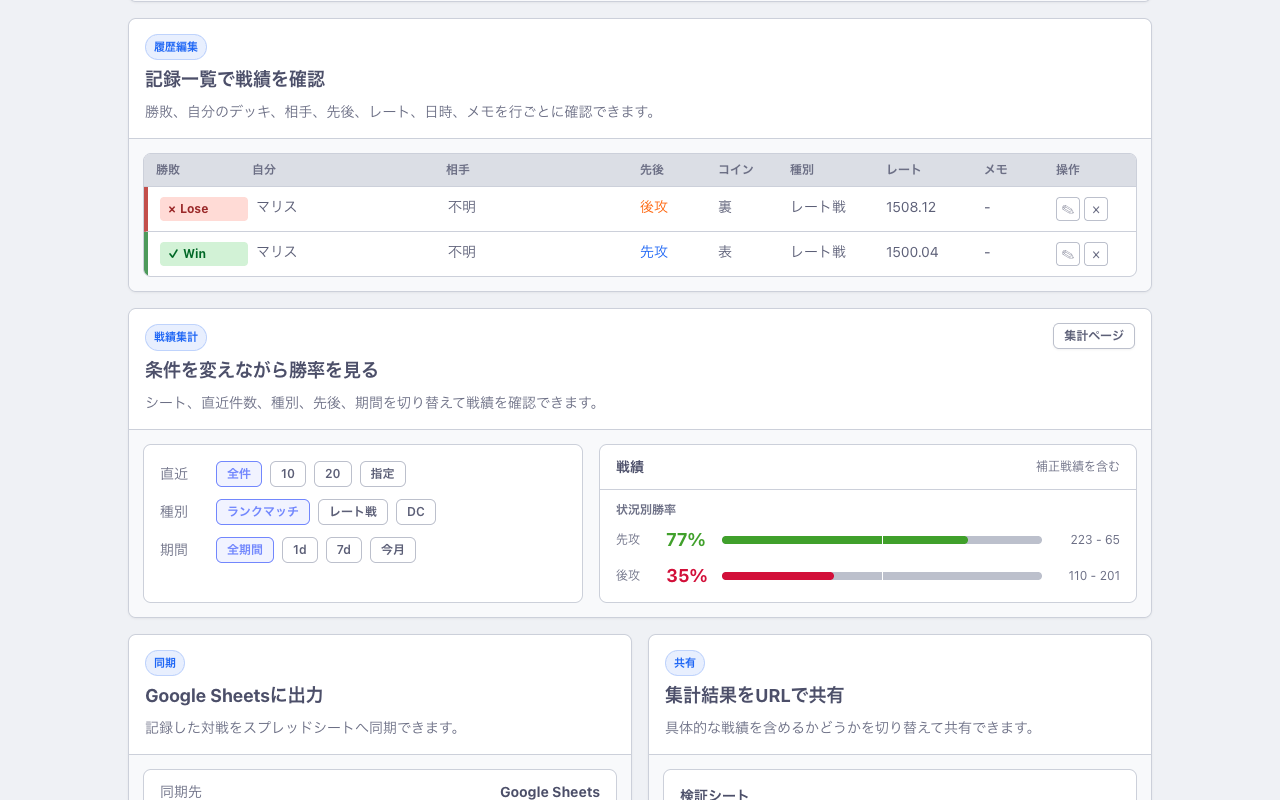
Task: Click the 状況別勝率 label
Action: tap(646, 510)
